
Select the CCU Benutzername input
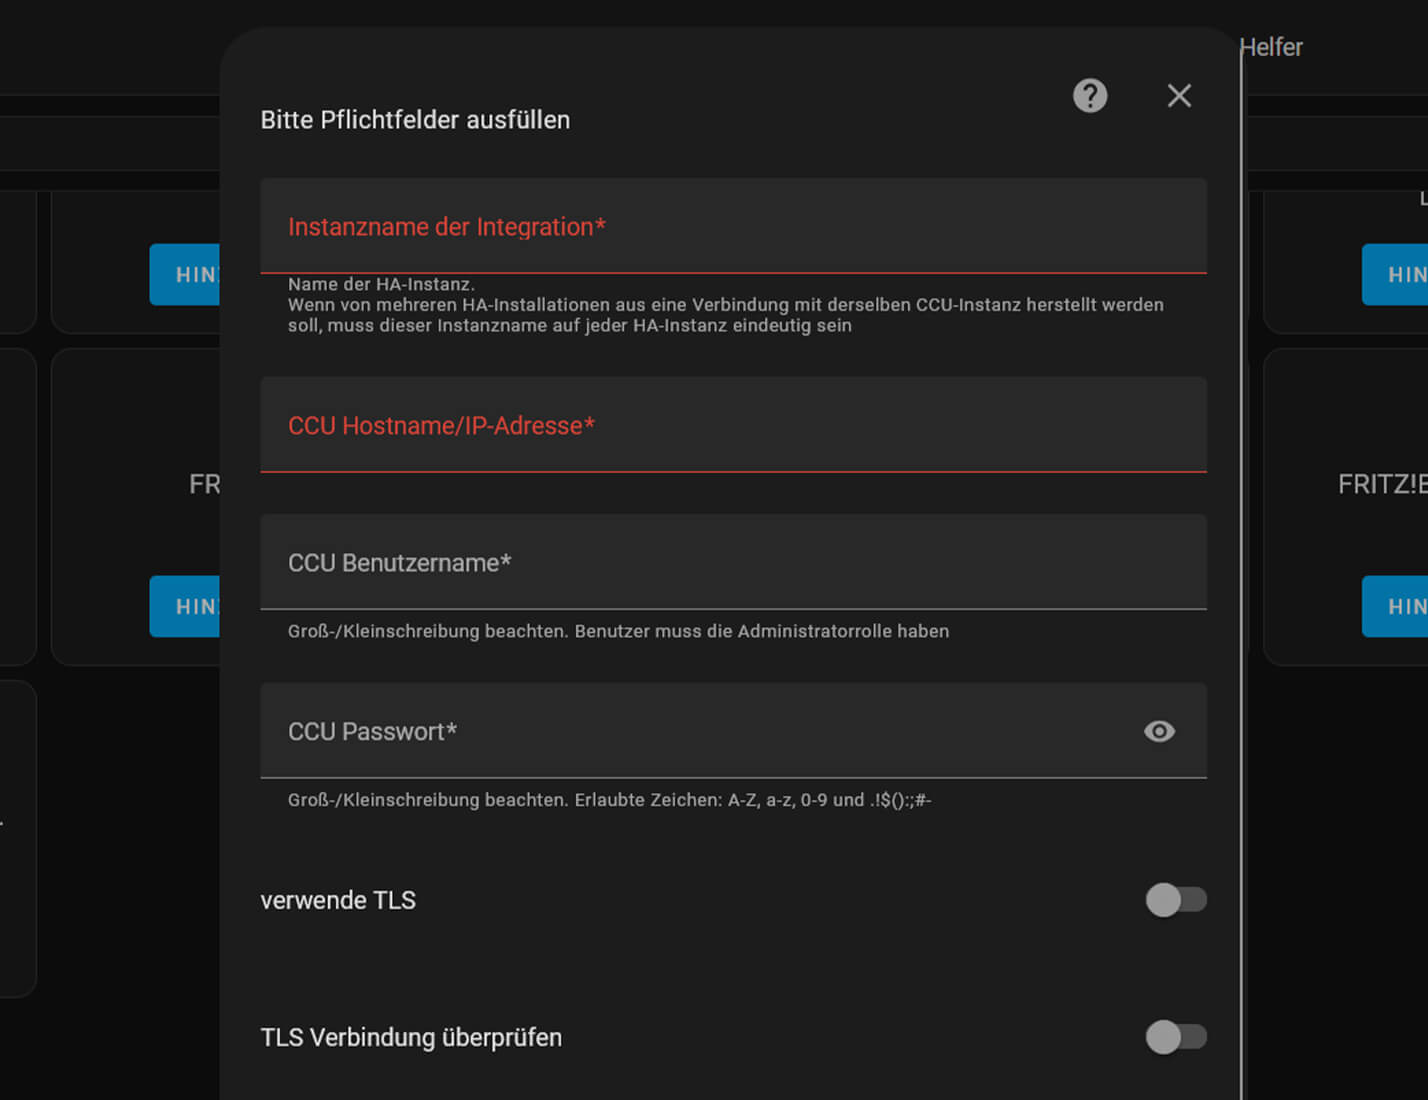tap(732, 563)
